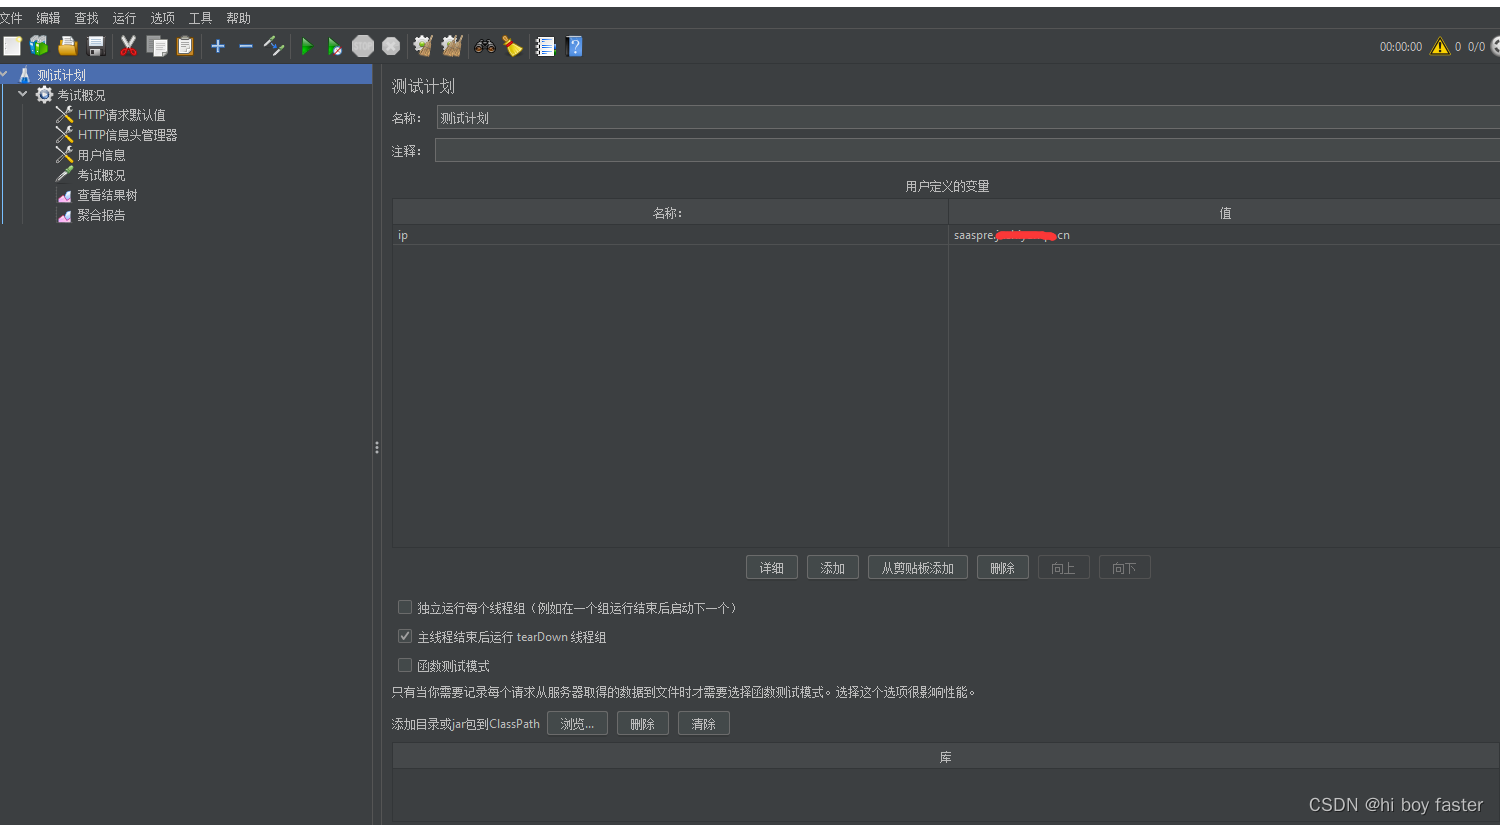Open the 文件 menu

pos(11,18)
